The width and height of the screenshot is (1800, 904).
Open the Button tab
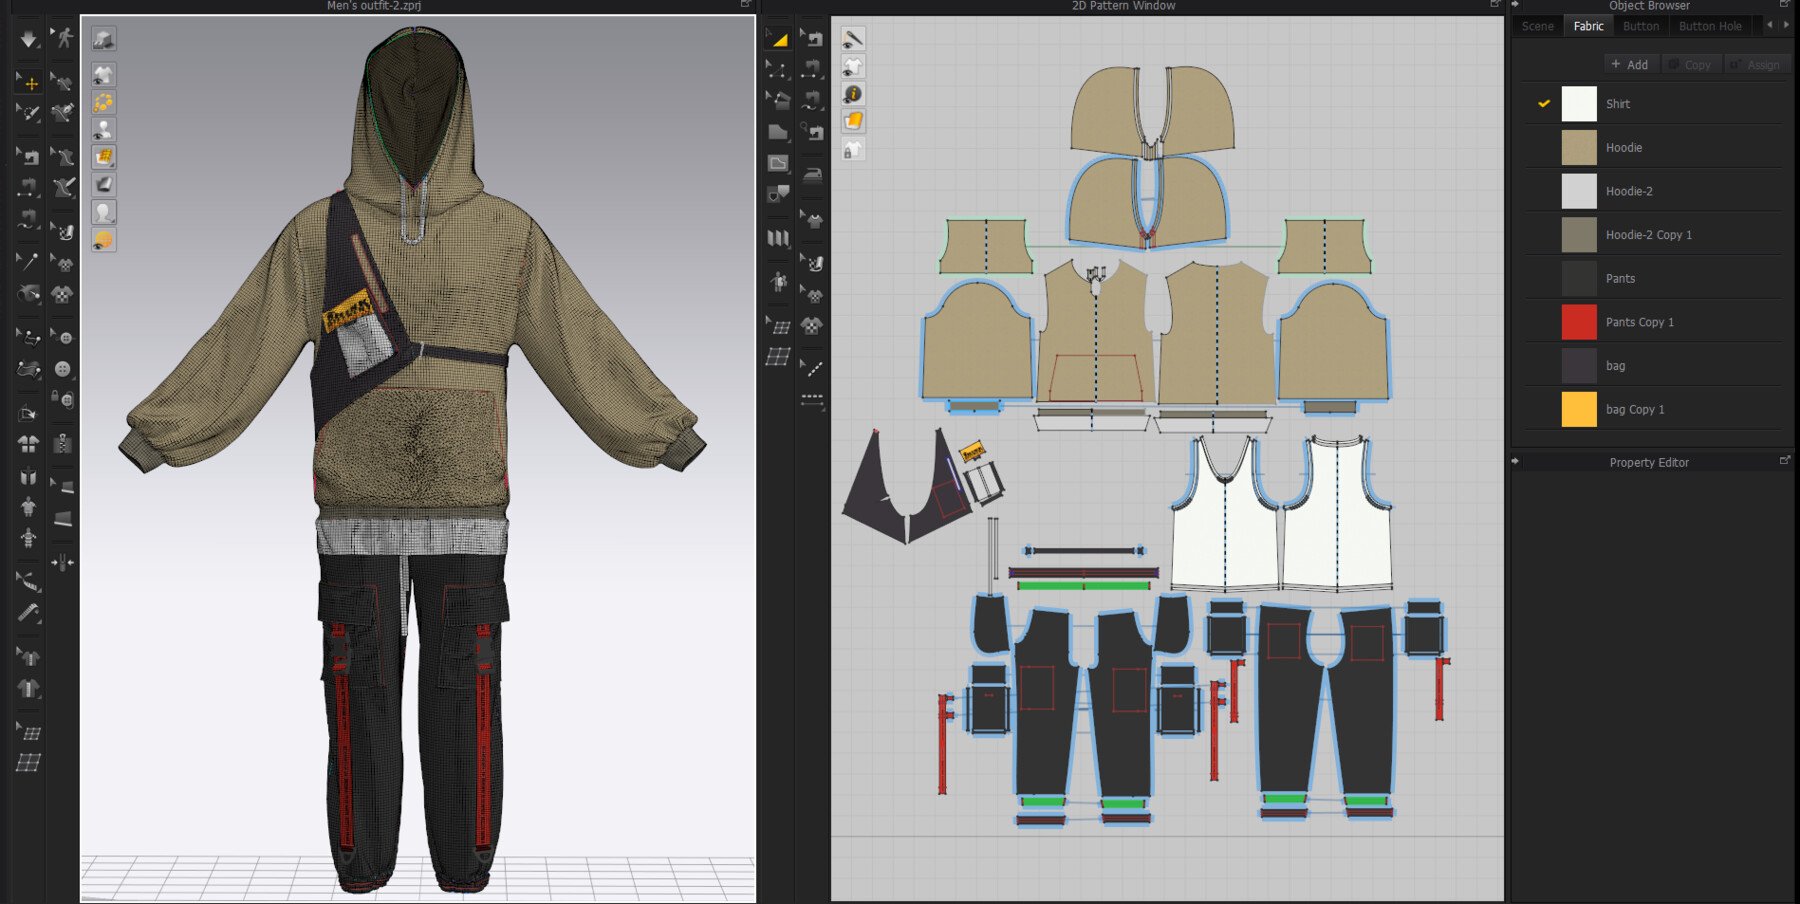tap(1640, 26)
